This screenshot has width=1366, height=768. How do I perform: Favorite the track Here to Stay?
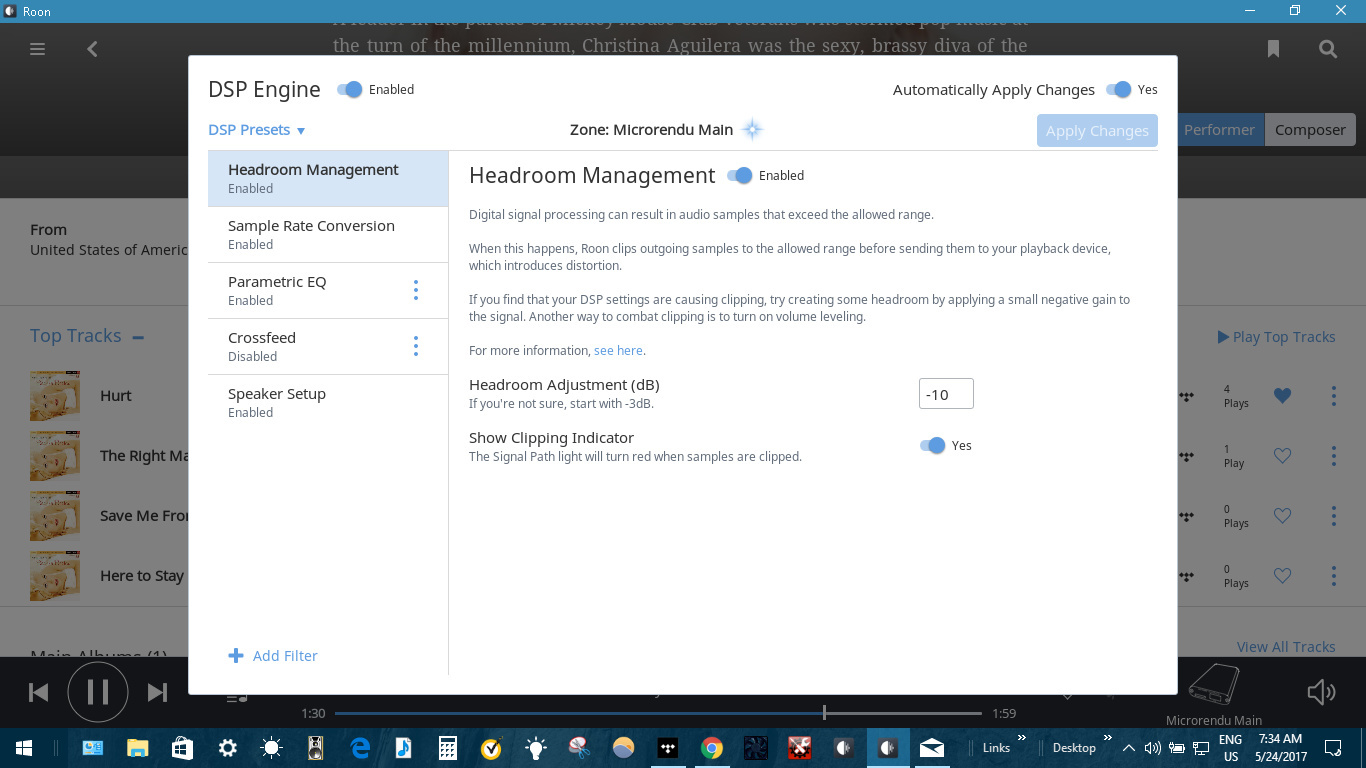pos(1282,576)
